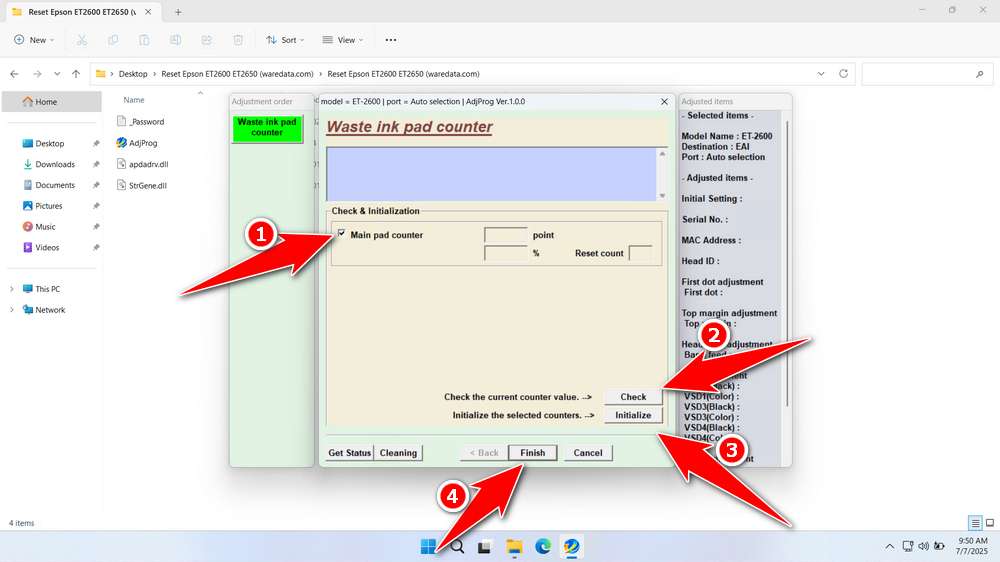1000x562 pixels.
Task: Go up one folder level arrow
Action: (x=76, y=74)
